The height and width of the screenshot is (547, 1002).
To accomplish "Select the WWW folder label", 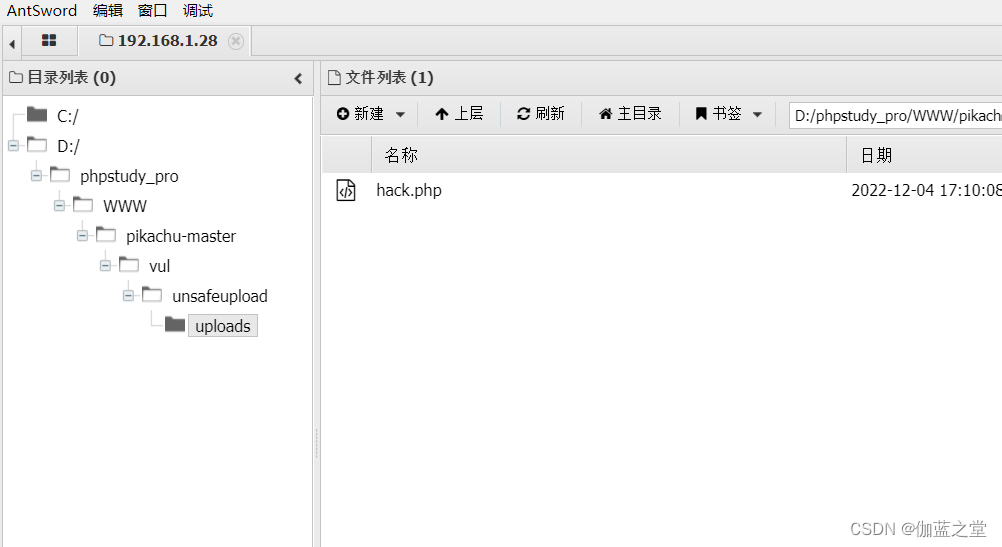I will coord(125,206).
